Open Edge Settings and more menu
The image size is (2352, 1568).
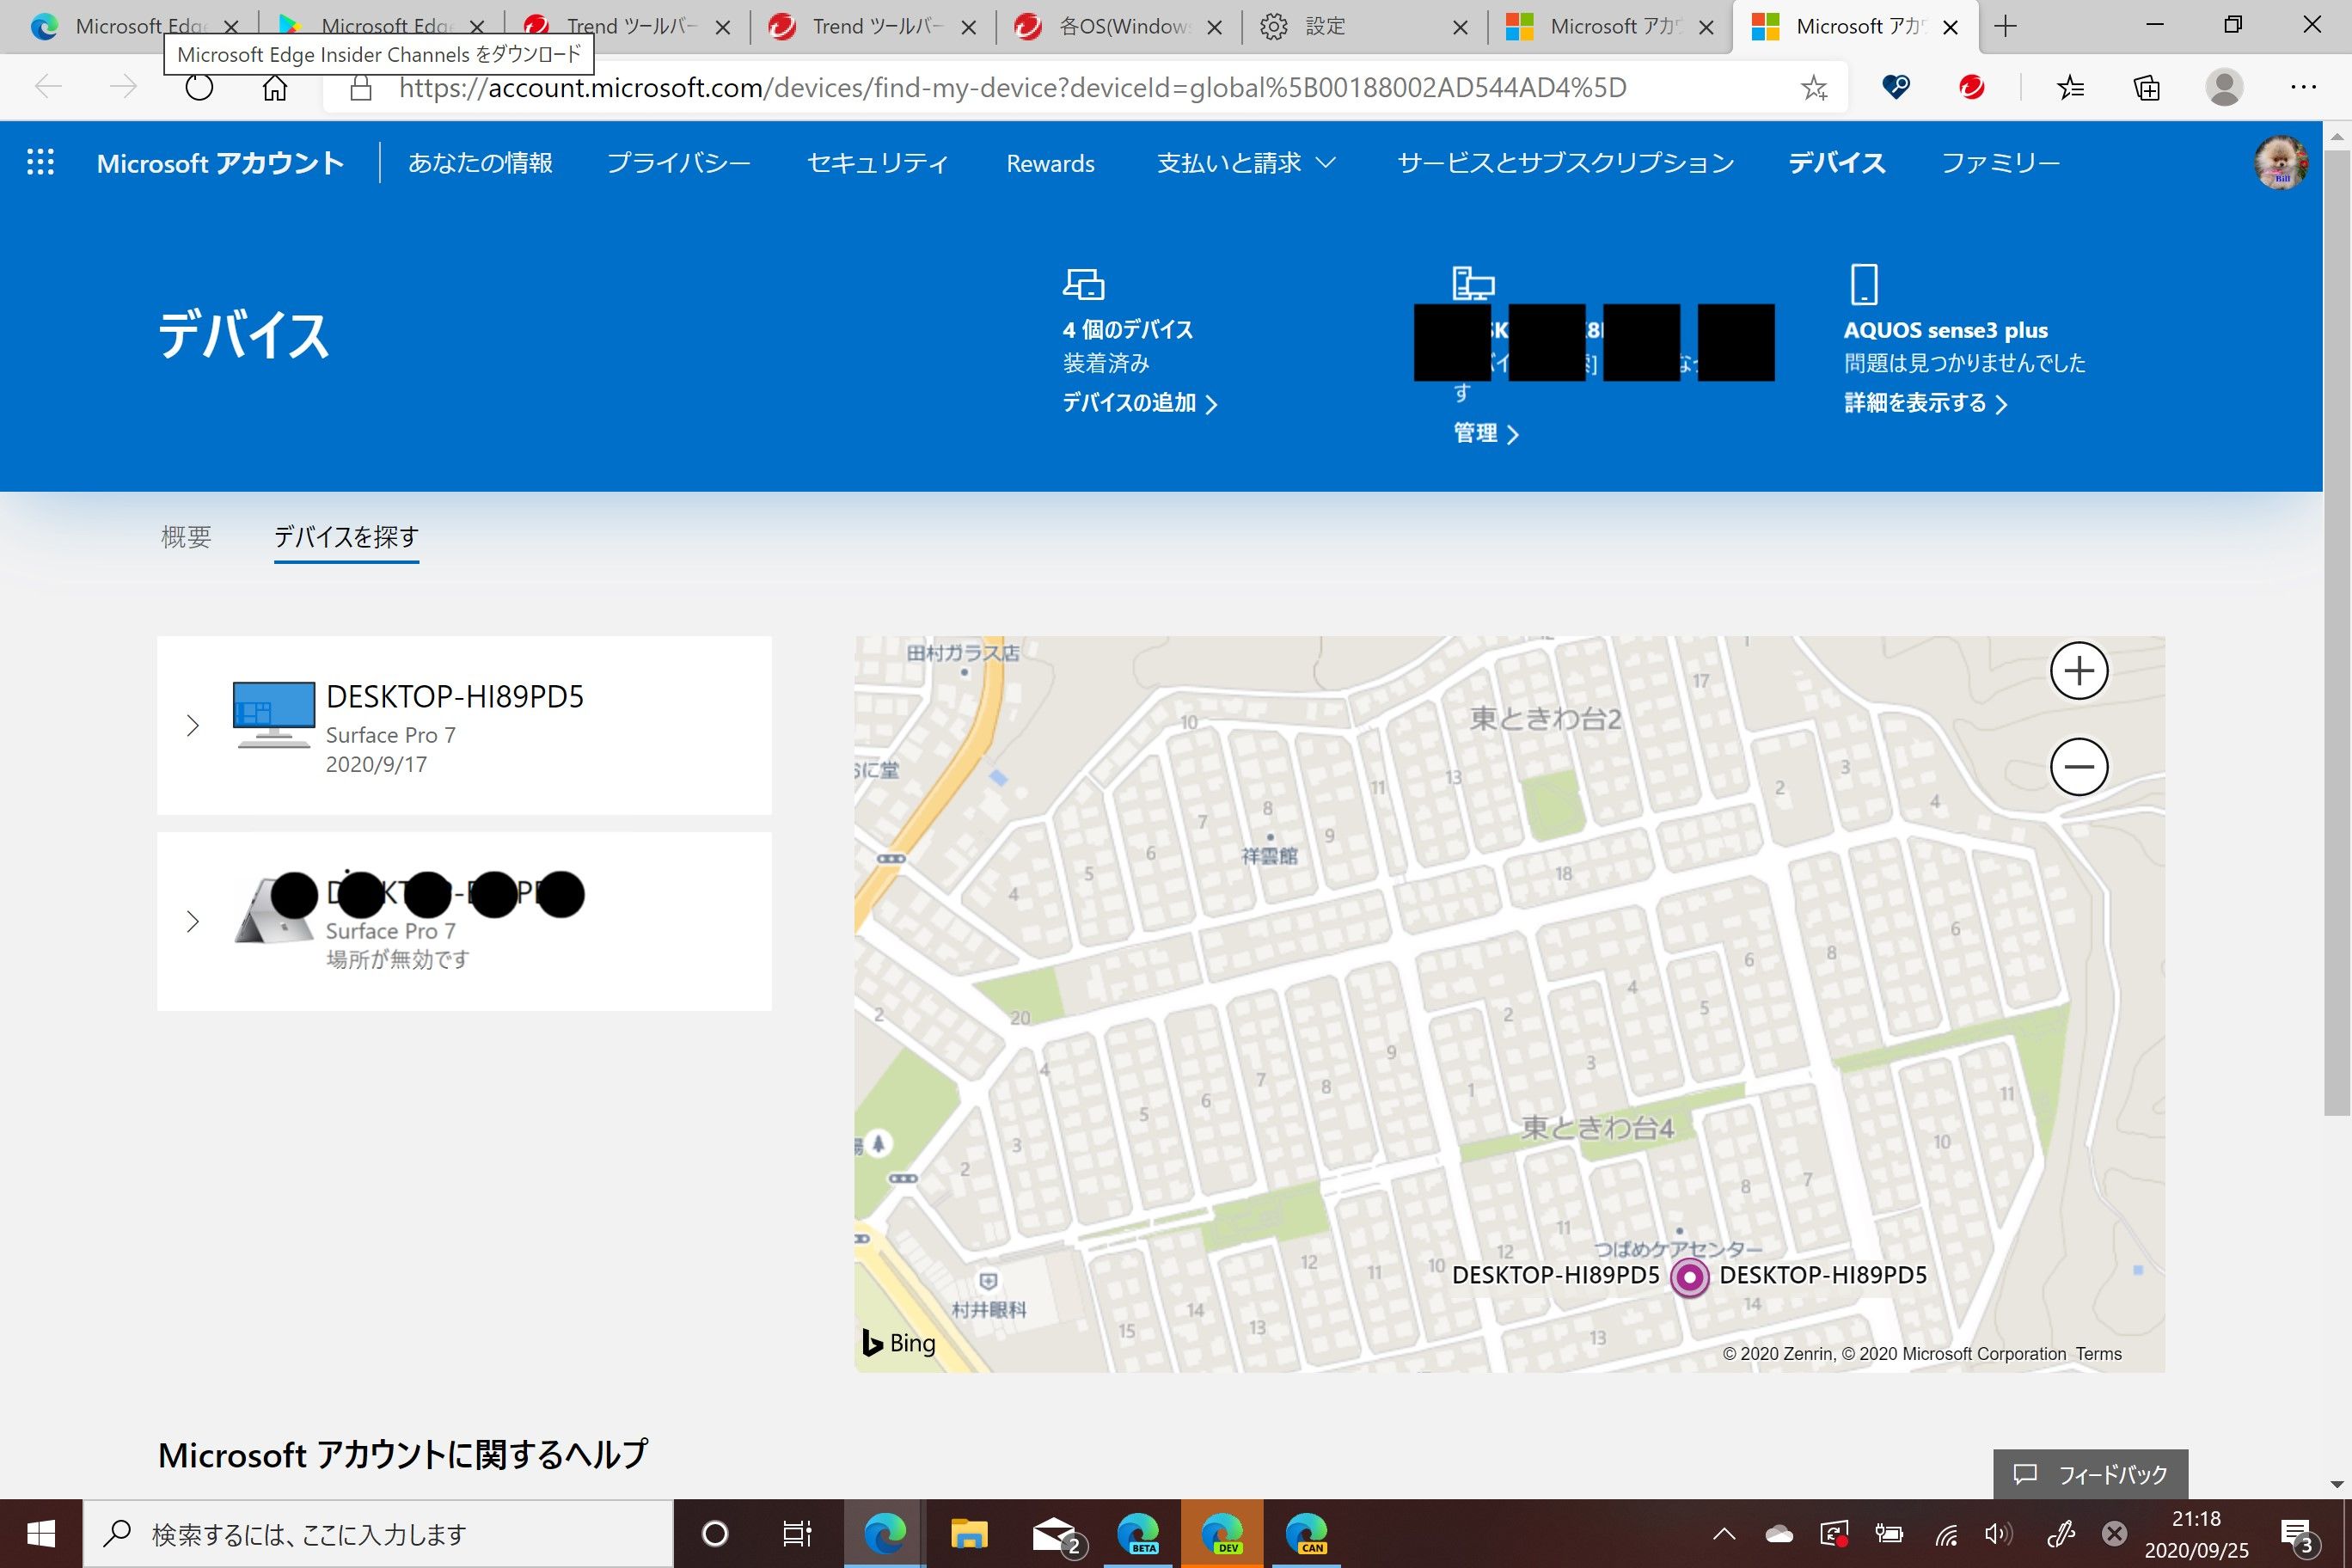tap(2303, 88)
